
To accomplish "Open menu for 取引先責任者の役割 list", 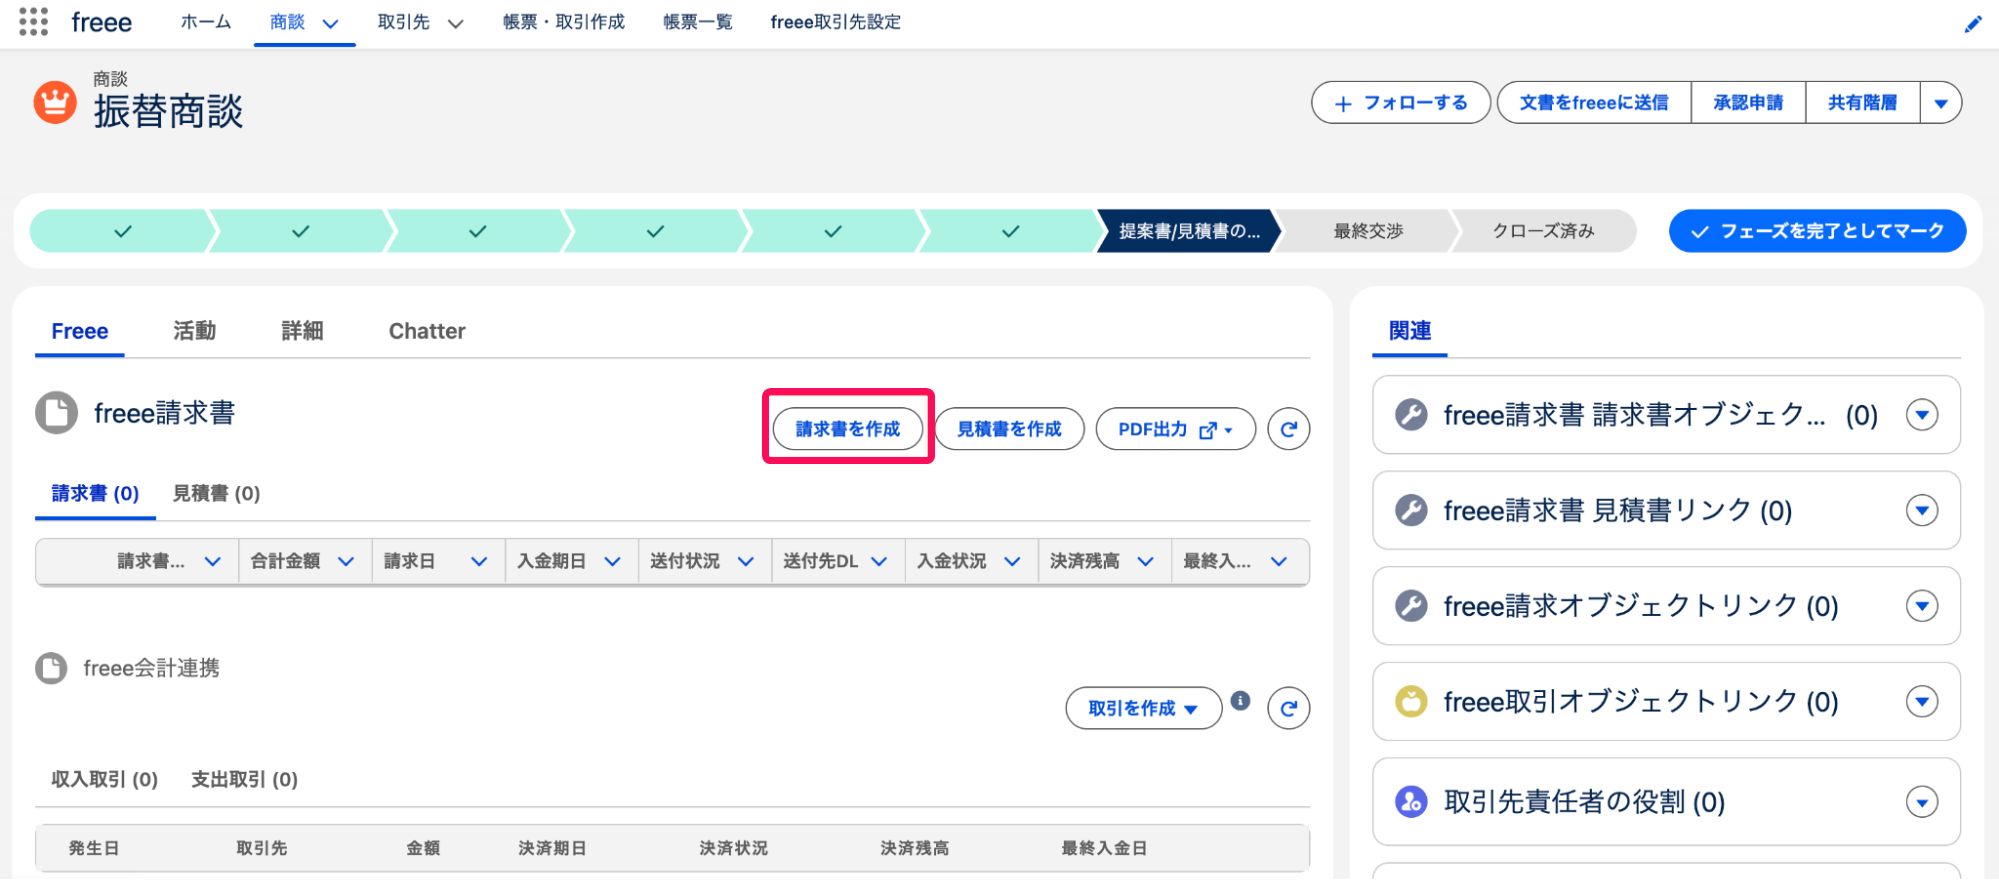I will click(1922, 801).
